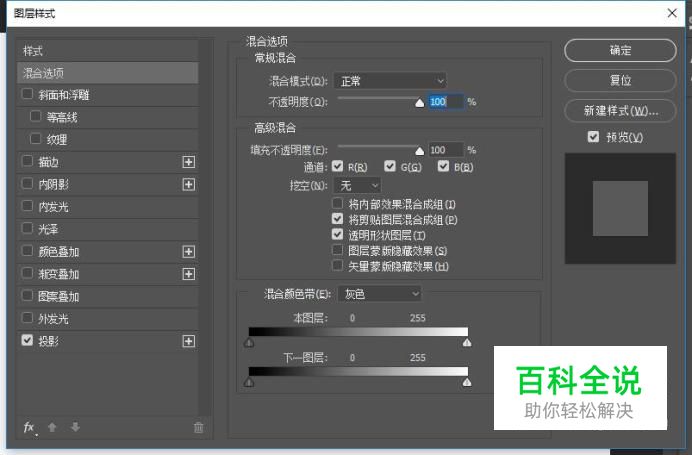Open the 光泽 settings row
The height and width of the screenshot is (455, 692).
point(108,229)
